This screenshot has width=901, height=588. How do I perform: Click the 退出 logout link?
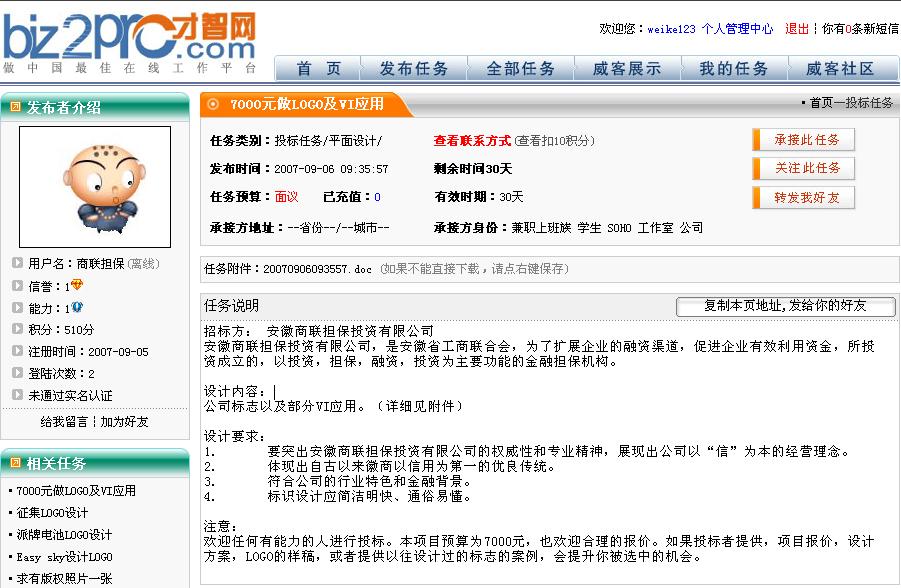click(797, 29)
